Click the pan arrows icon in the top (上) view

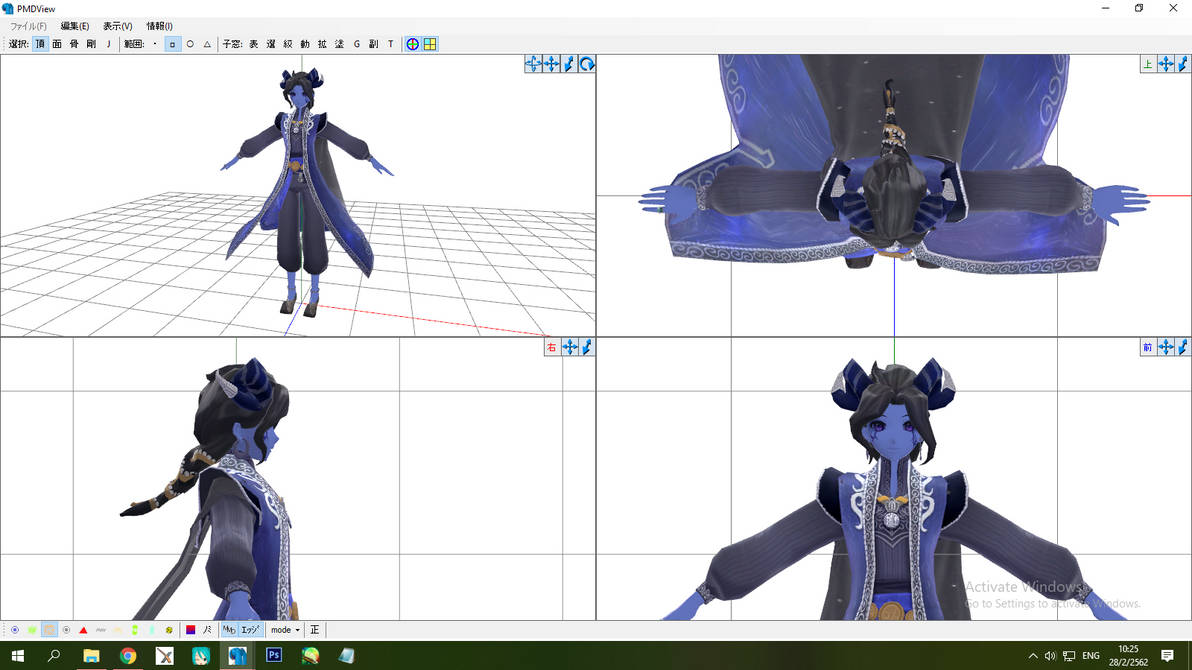pyautogui.click(x=1165, y=65)
